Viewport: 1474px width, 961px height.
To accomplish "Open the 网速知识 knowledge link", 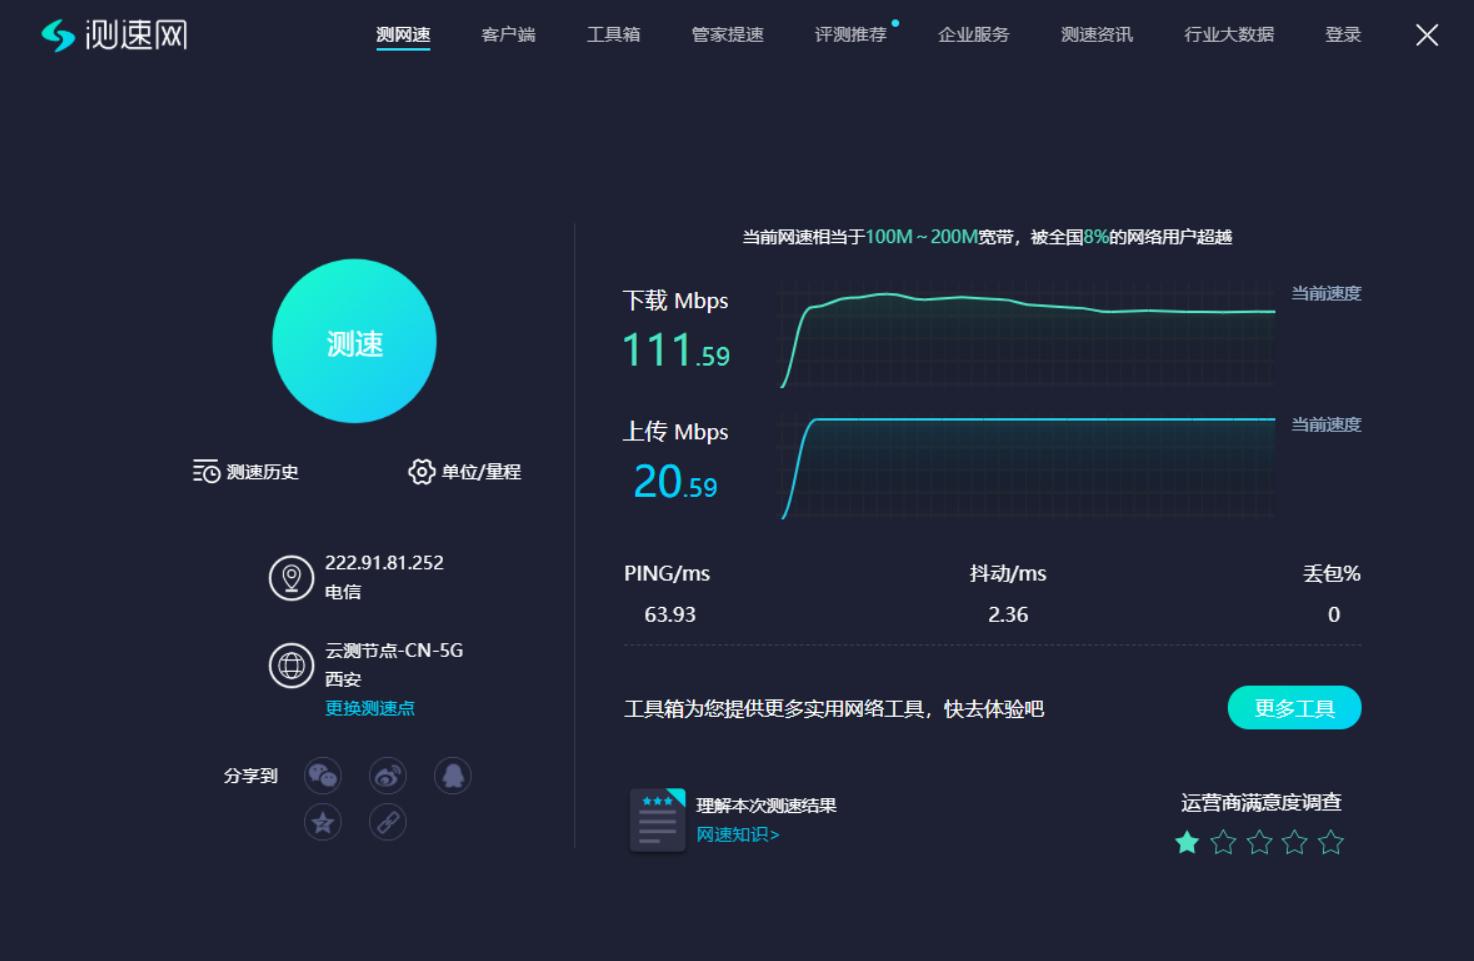I will pos(737,834).
